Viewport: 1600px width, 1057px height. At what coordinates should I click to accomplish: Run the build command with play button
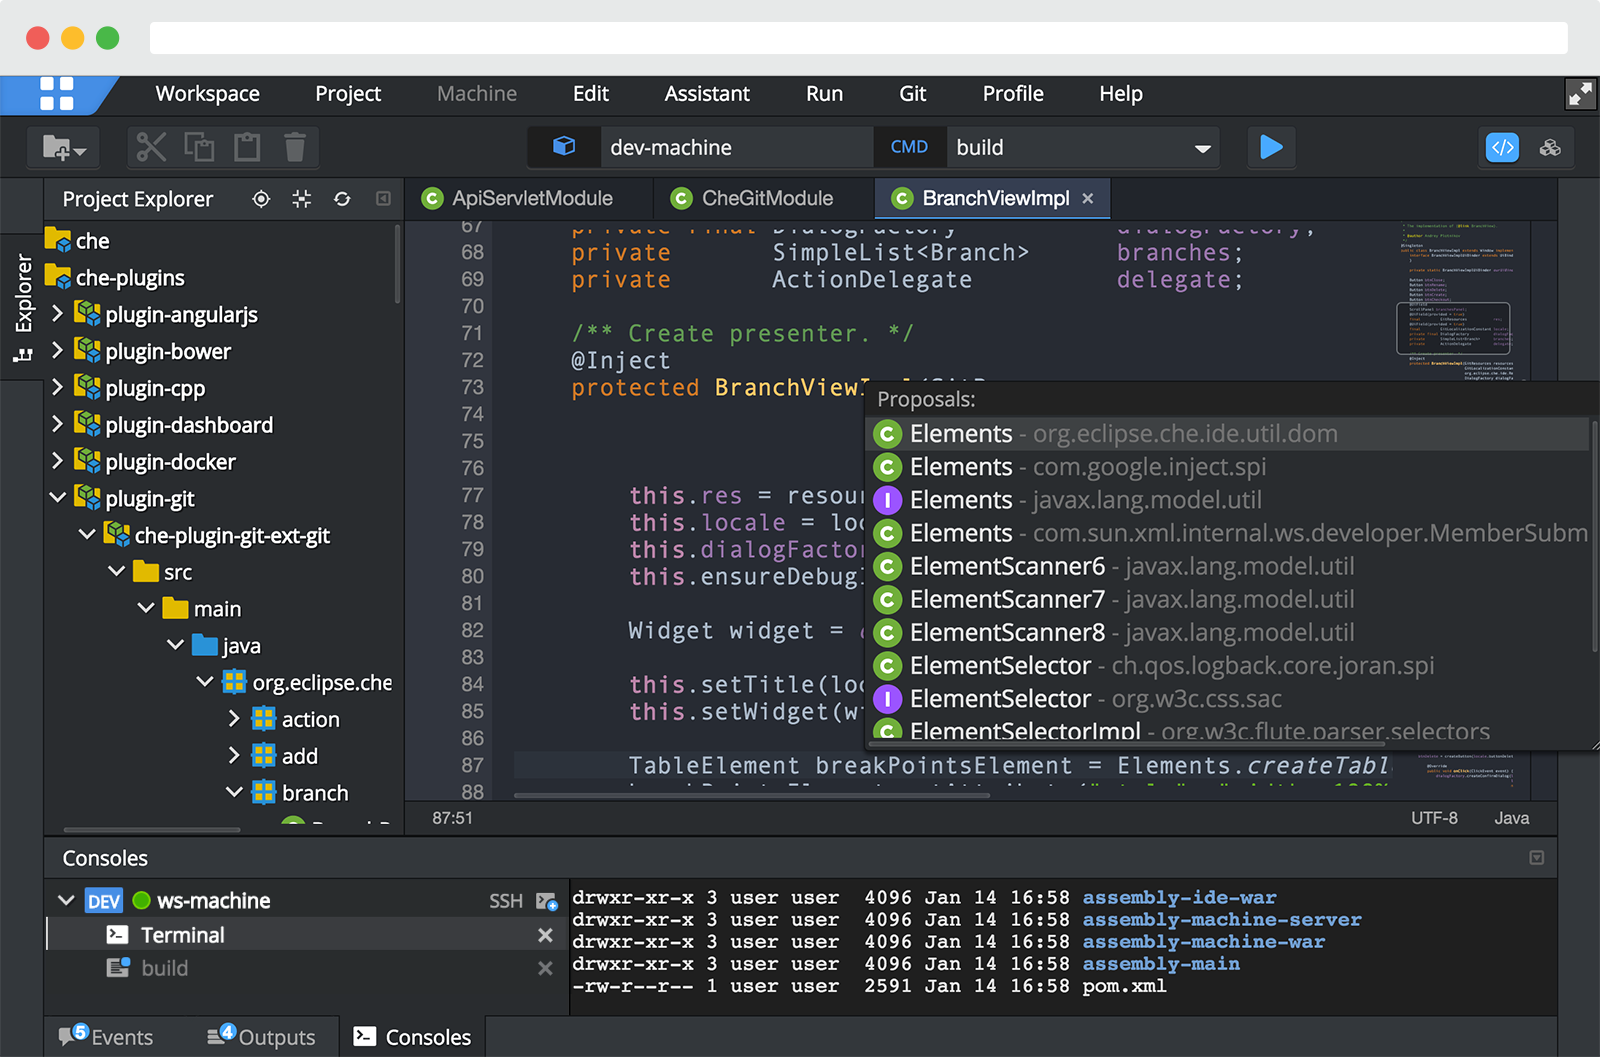(x=1271, y=147)
